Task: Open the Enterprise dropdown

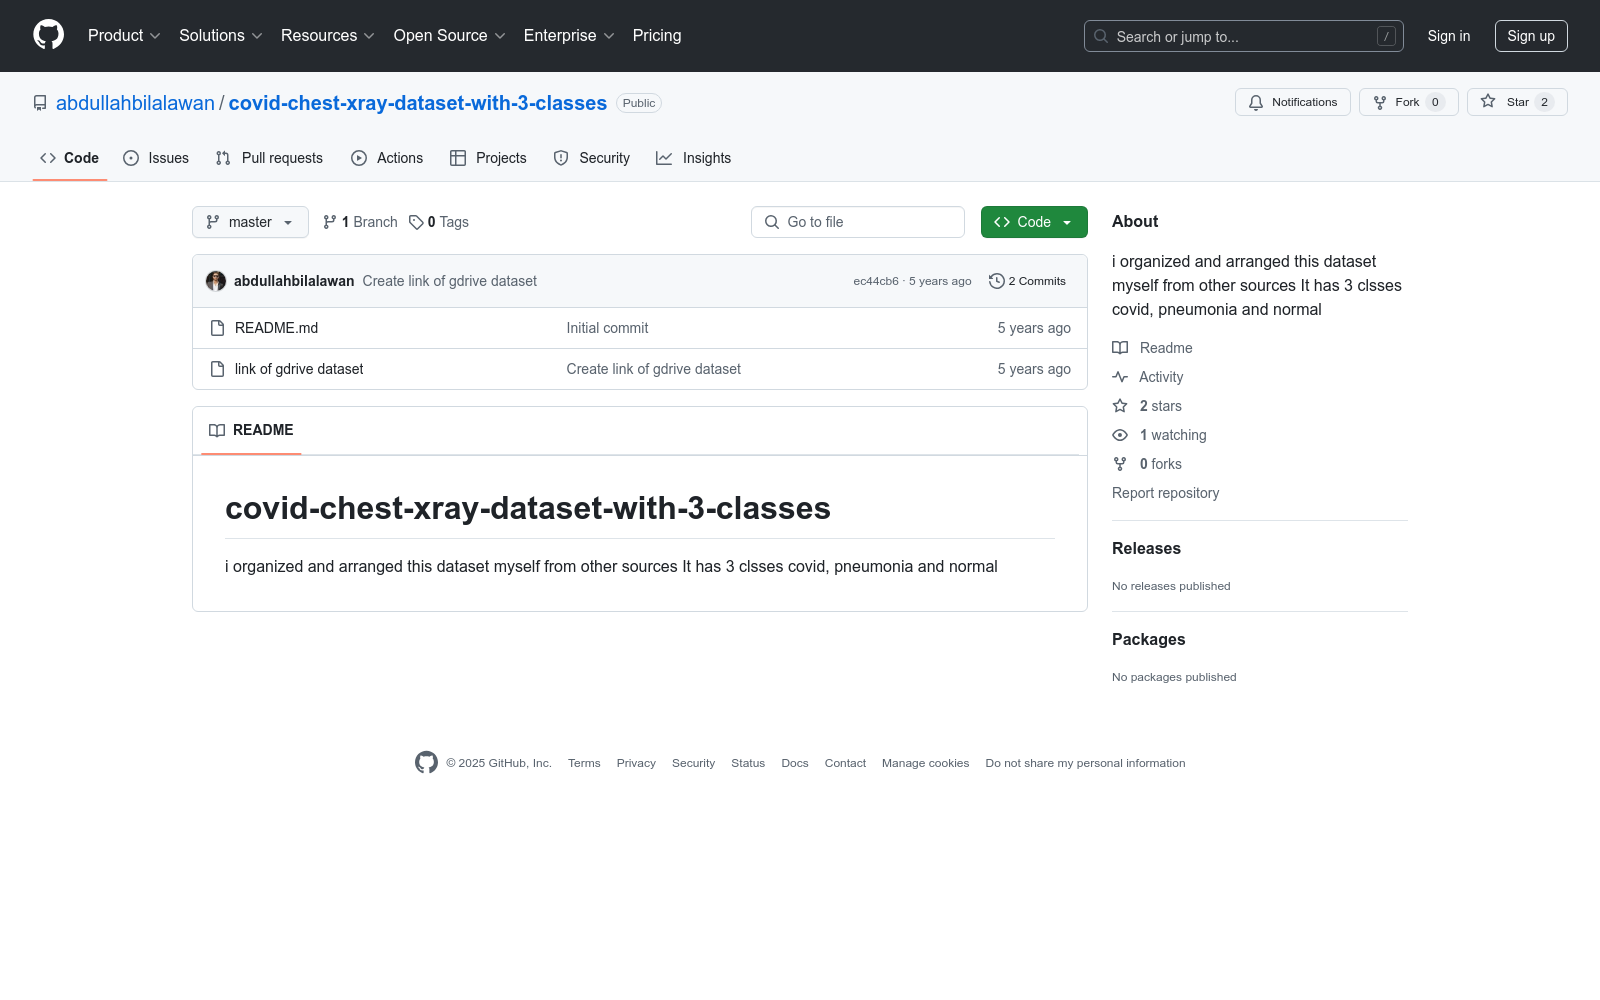Action: click(x=569, y=36)
